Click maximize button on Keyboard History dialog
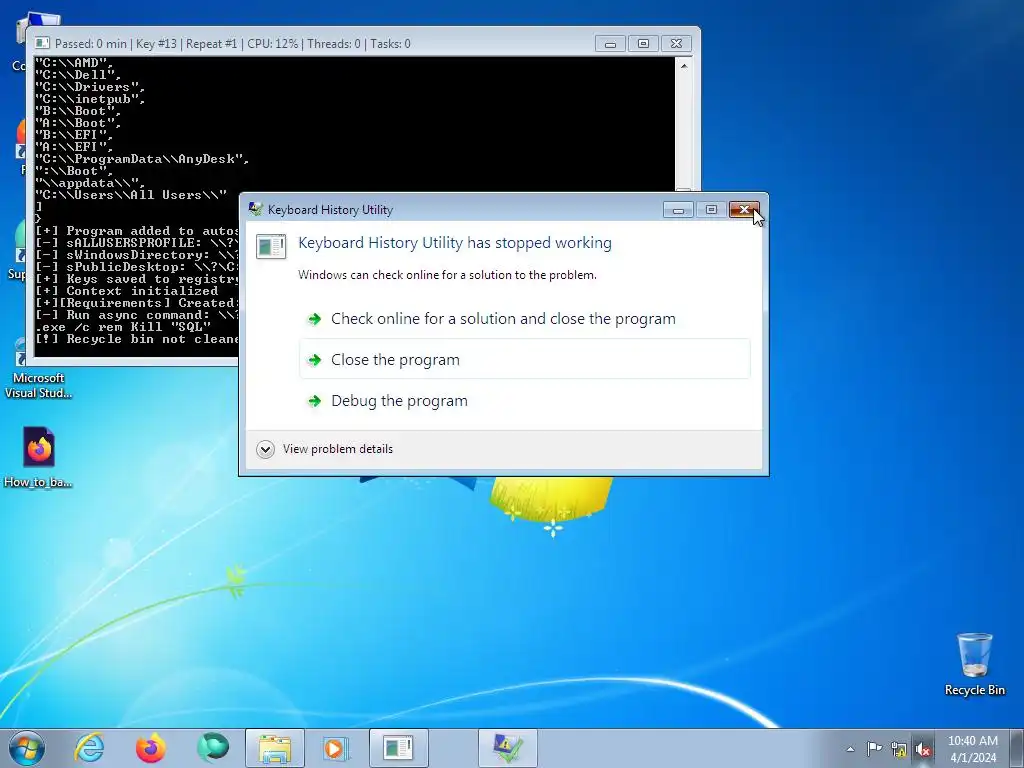 (711, 210)
